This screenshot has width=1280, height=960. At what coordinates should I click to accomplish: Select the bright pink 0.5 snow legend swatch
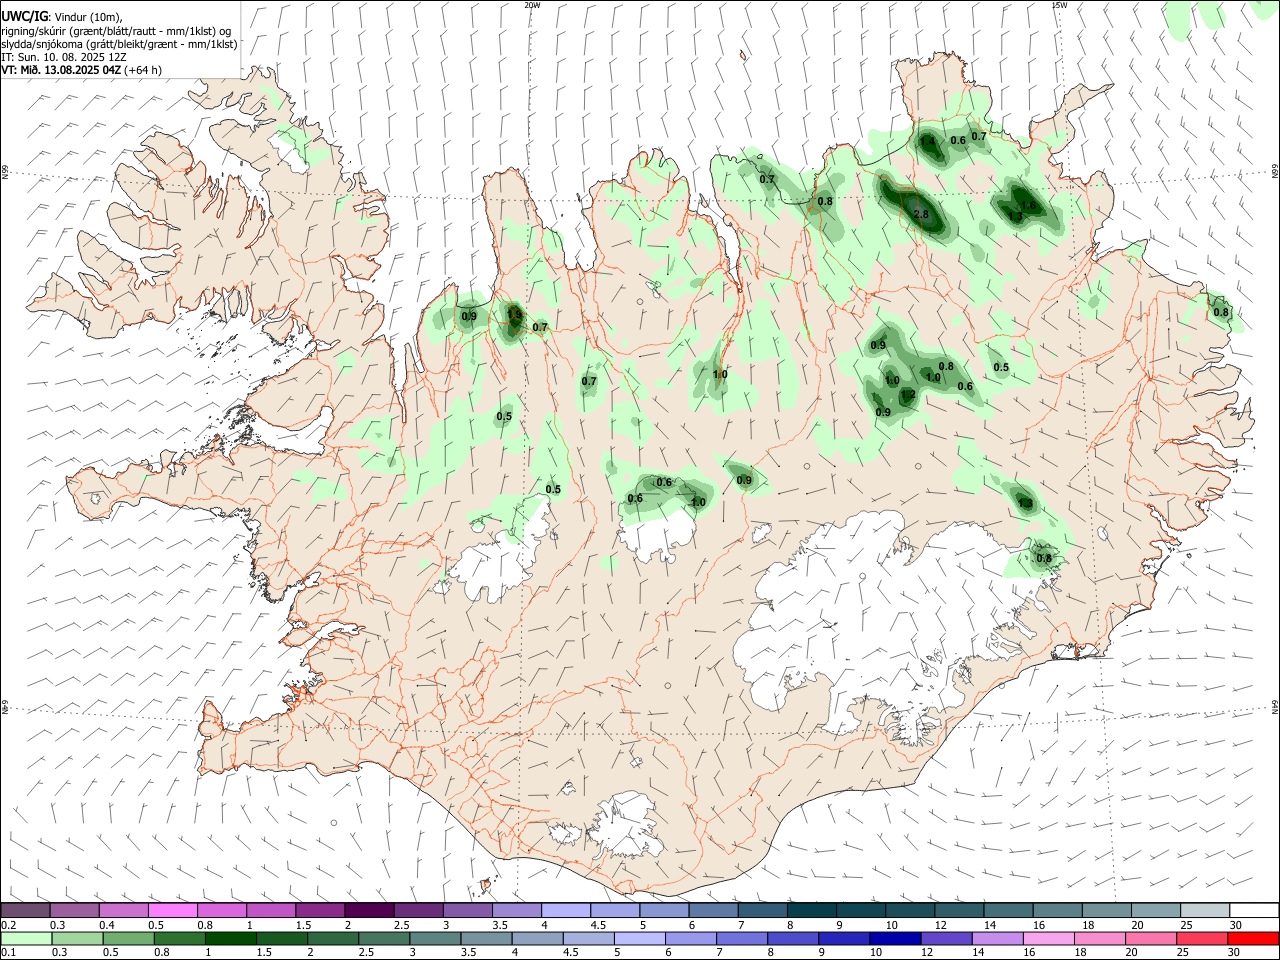click(x=173, y=910)
